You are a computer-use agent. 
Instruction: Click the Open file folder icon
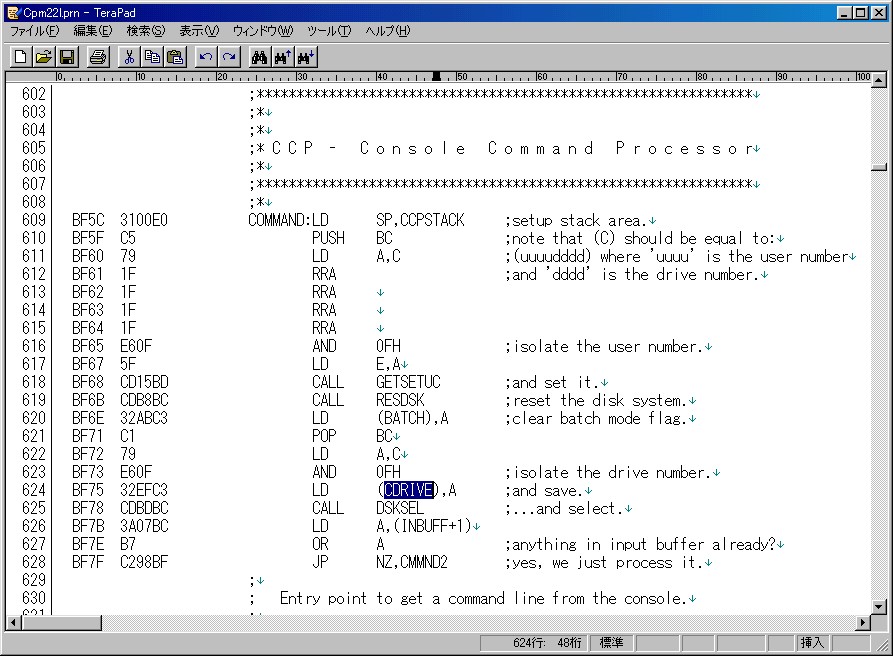(x=44, y=57)
